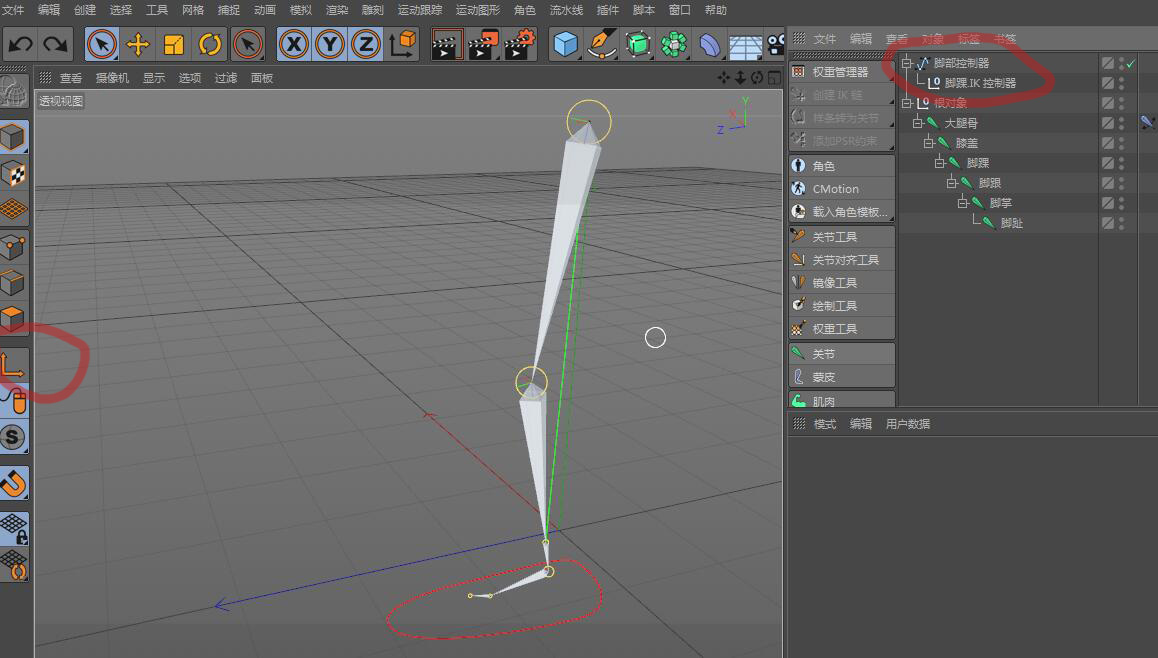Toggle layer checkbox for 膝盖 row
This screenshot has height=658, width=1158.
click(x=1108, y=143)
